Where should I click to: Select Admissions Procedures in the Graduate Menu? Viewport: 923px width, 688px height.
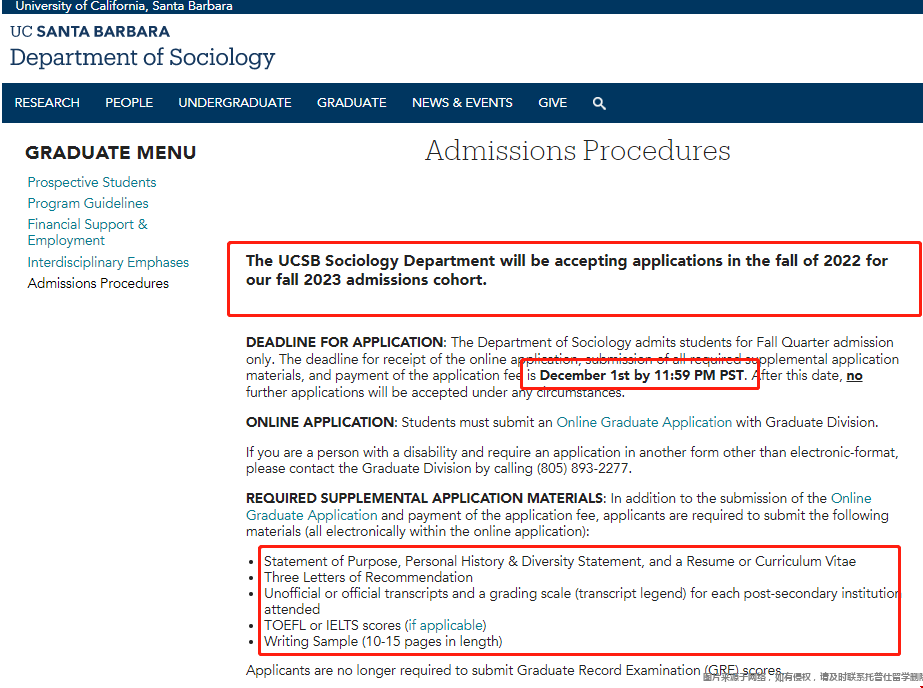(x=98, y=283)
